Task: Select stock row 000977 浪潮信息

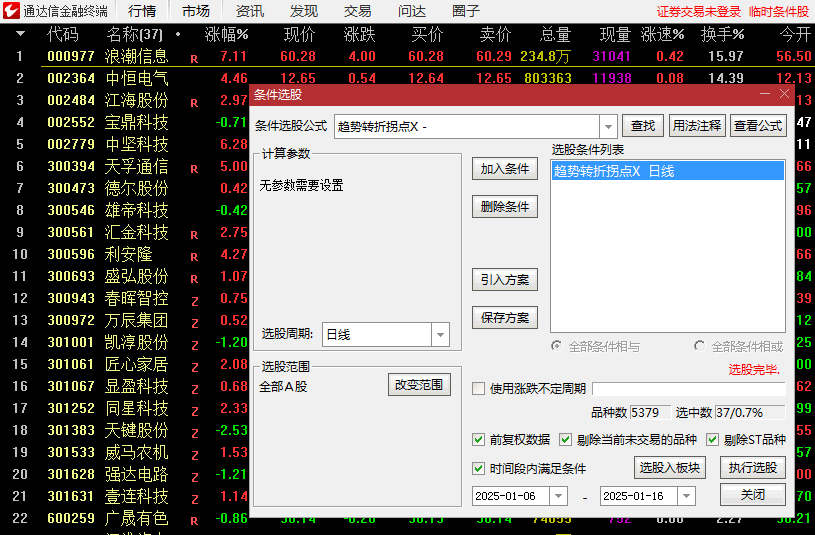Action: [408, 56]
